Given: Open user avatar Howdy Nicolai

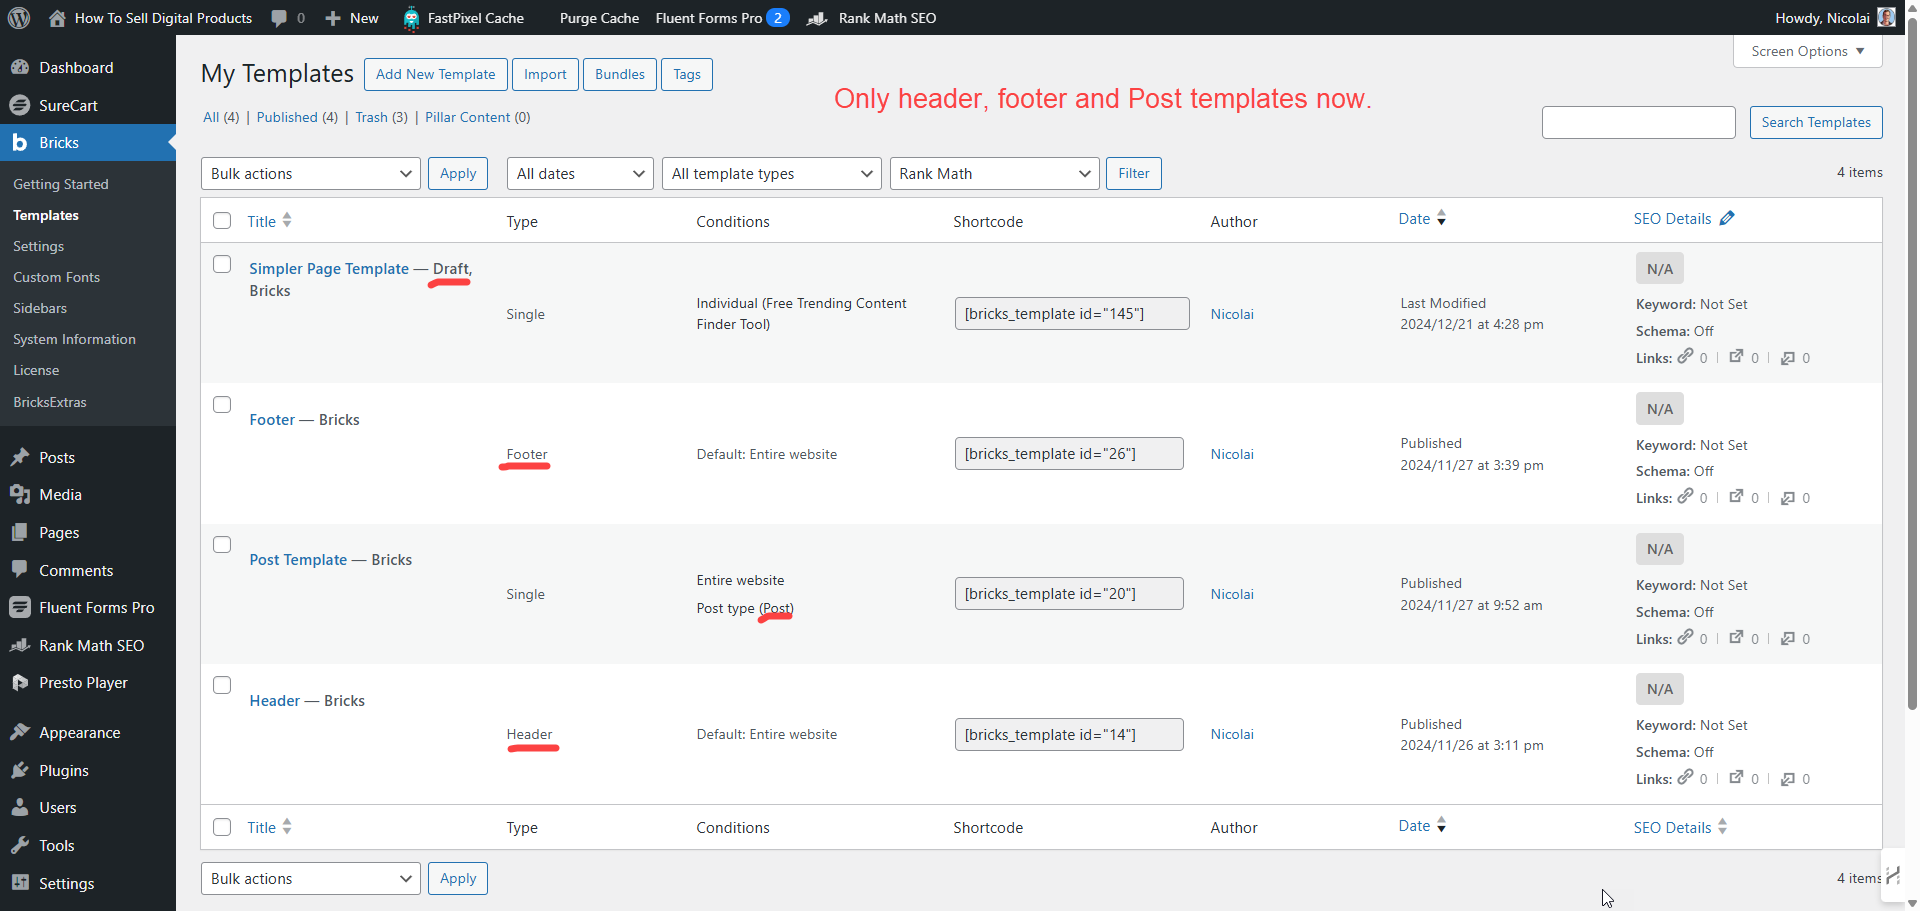Looking at the screenshot, I should click(x=1886, y=18).
